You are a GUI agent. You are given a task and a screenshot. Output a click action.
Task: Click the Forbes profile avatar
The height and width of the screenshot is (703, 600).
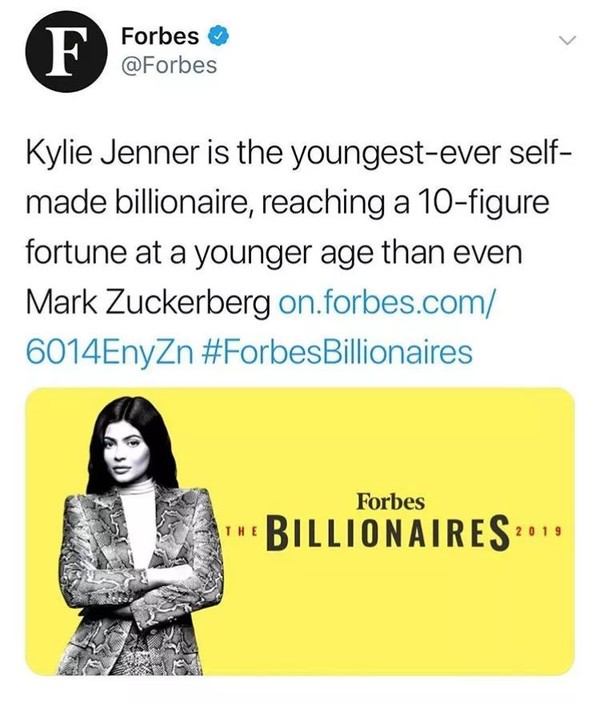pos(63,55)
